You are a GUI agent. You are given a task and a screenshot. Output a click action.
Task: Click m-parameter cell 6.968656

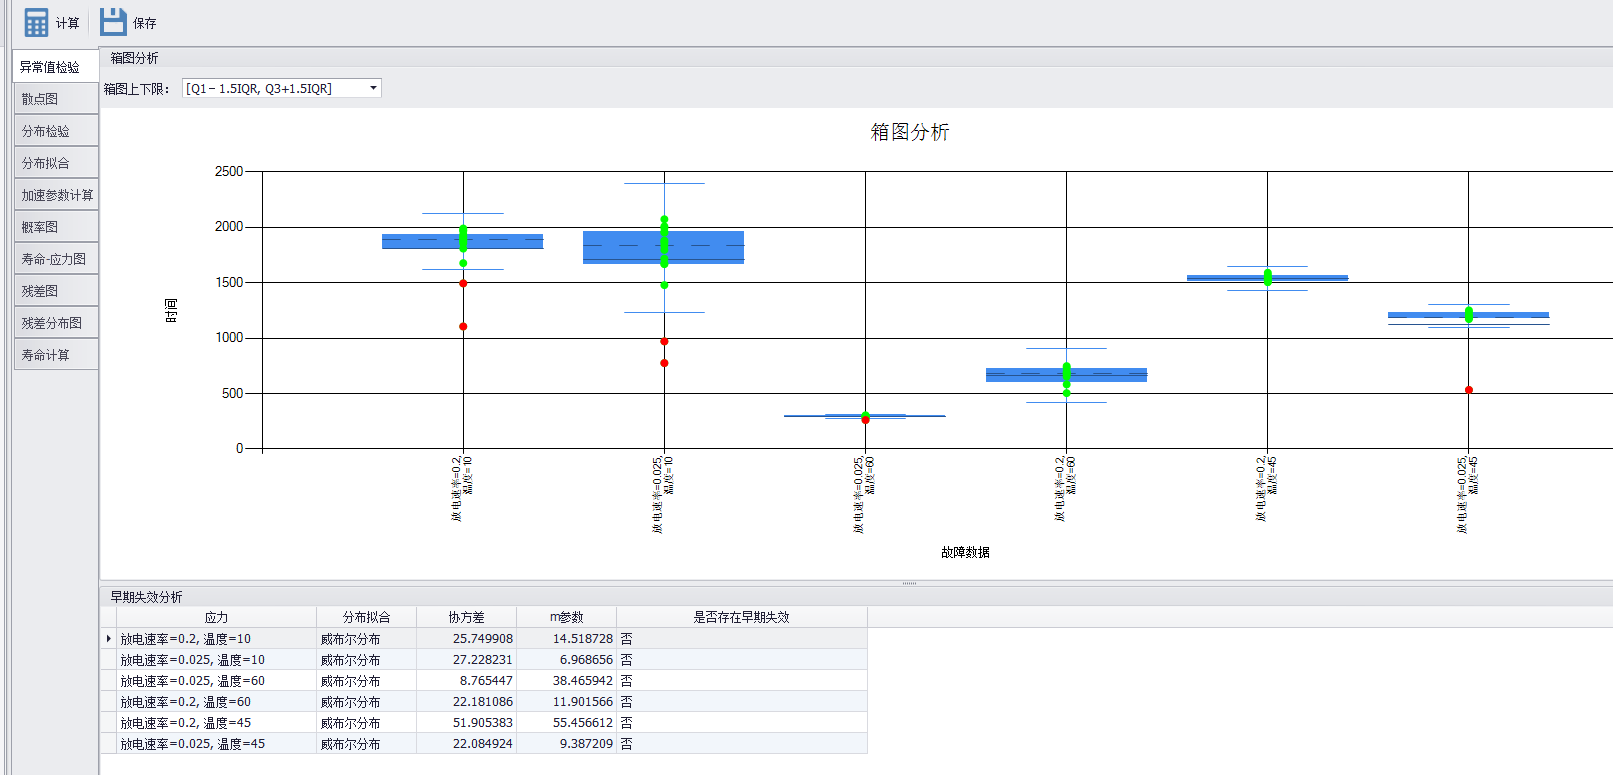point(566,660)
